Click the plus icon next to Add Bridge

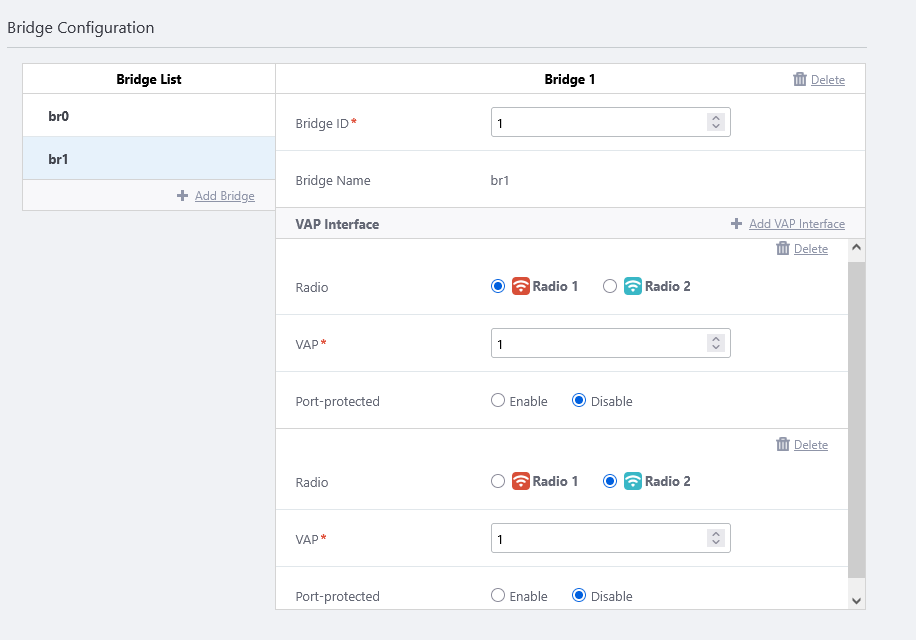pos(182,196)
